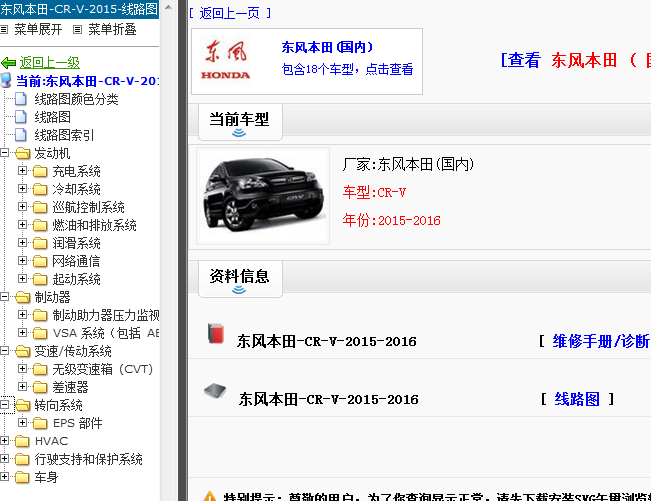
Task: Collapse the 转向系统 tree node
Action: click(x=5, y=405)
